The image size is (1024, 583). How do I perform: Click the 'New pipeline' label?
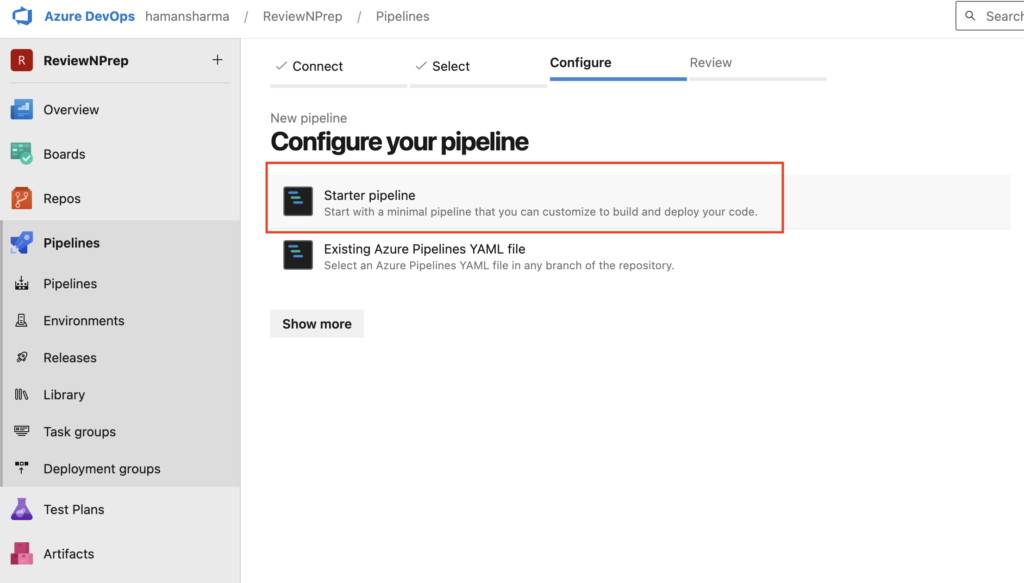308,118
